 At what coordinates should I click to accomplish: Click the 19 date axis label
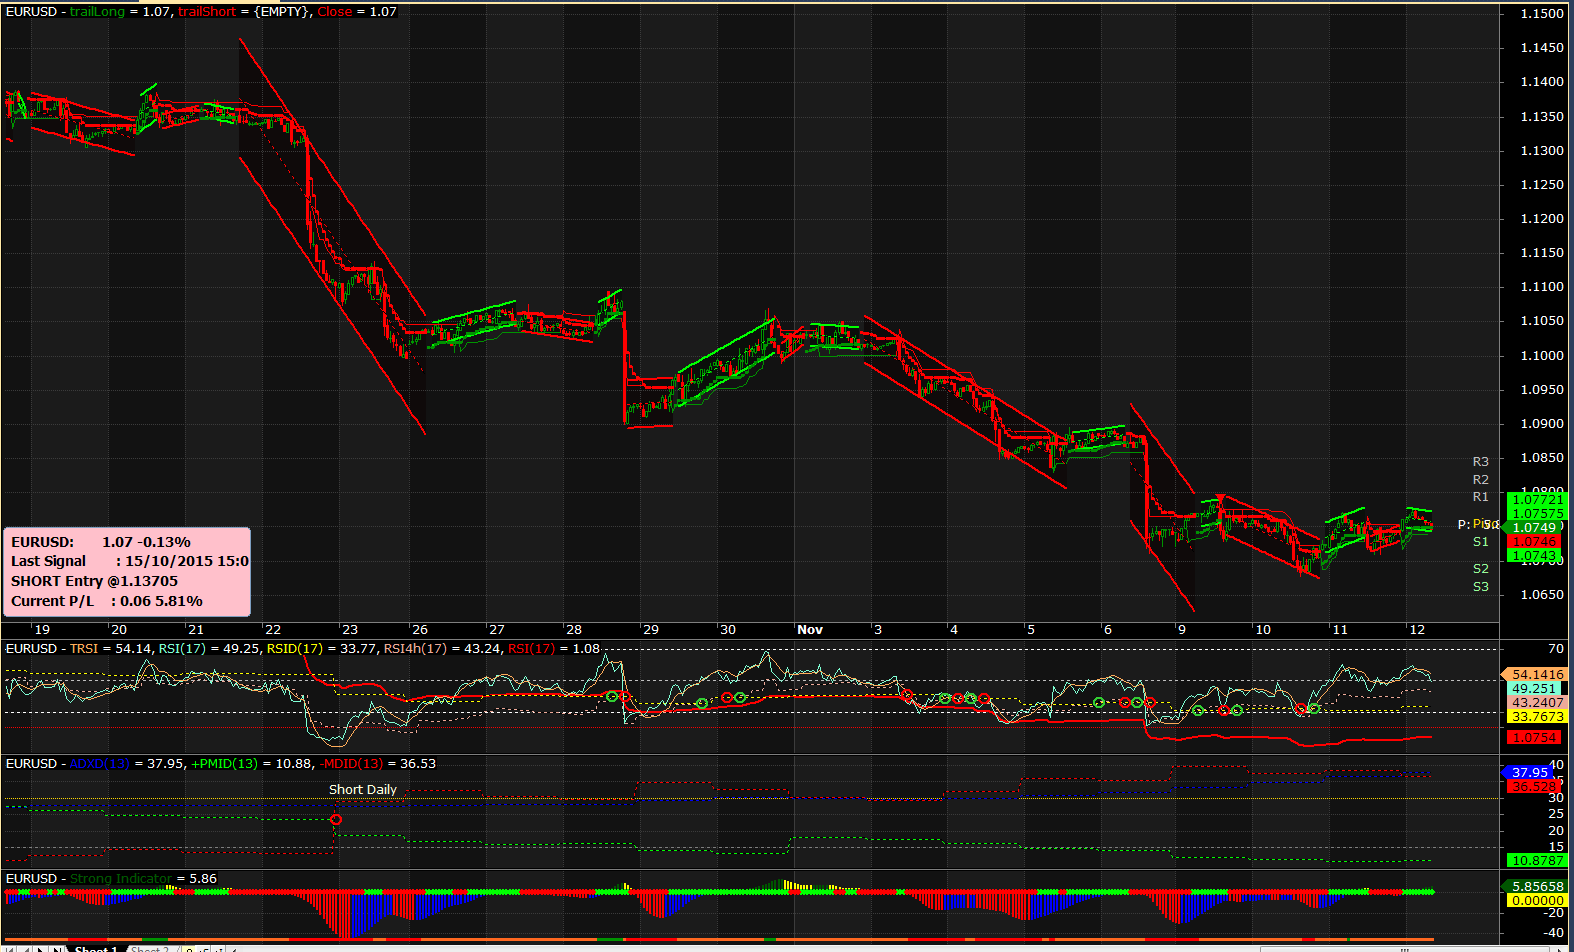pos(41,629)
